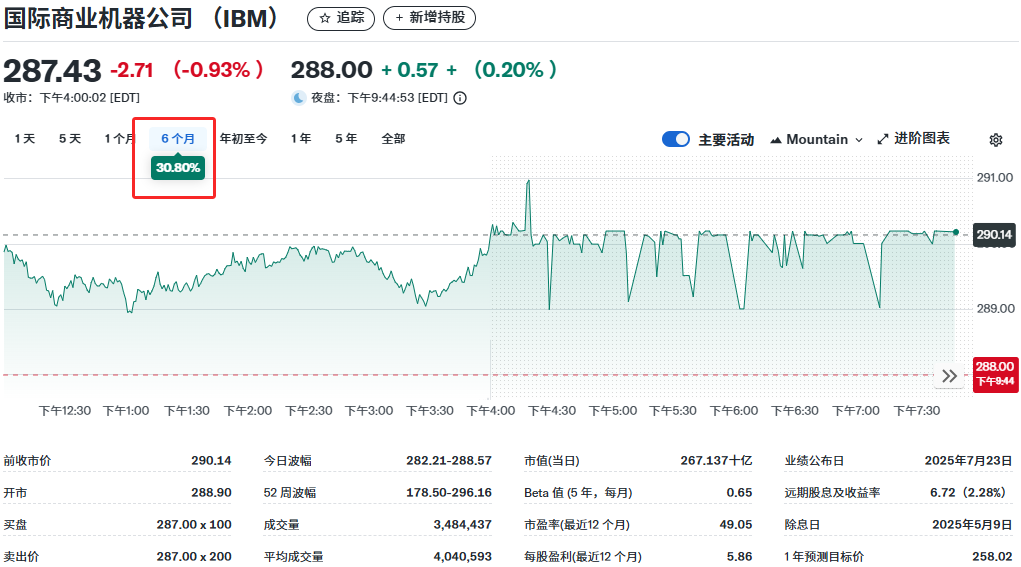Click the star Follow (追踪) button
Screen dimensions: 1021x567
[x=341, y=18]
